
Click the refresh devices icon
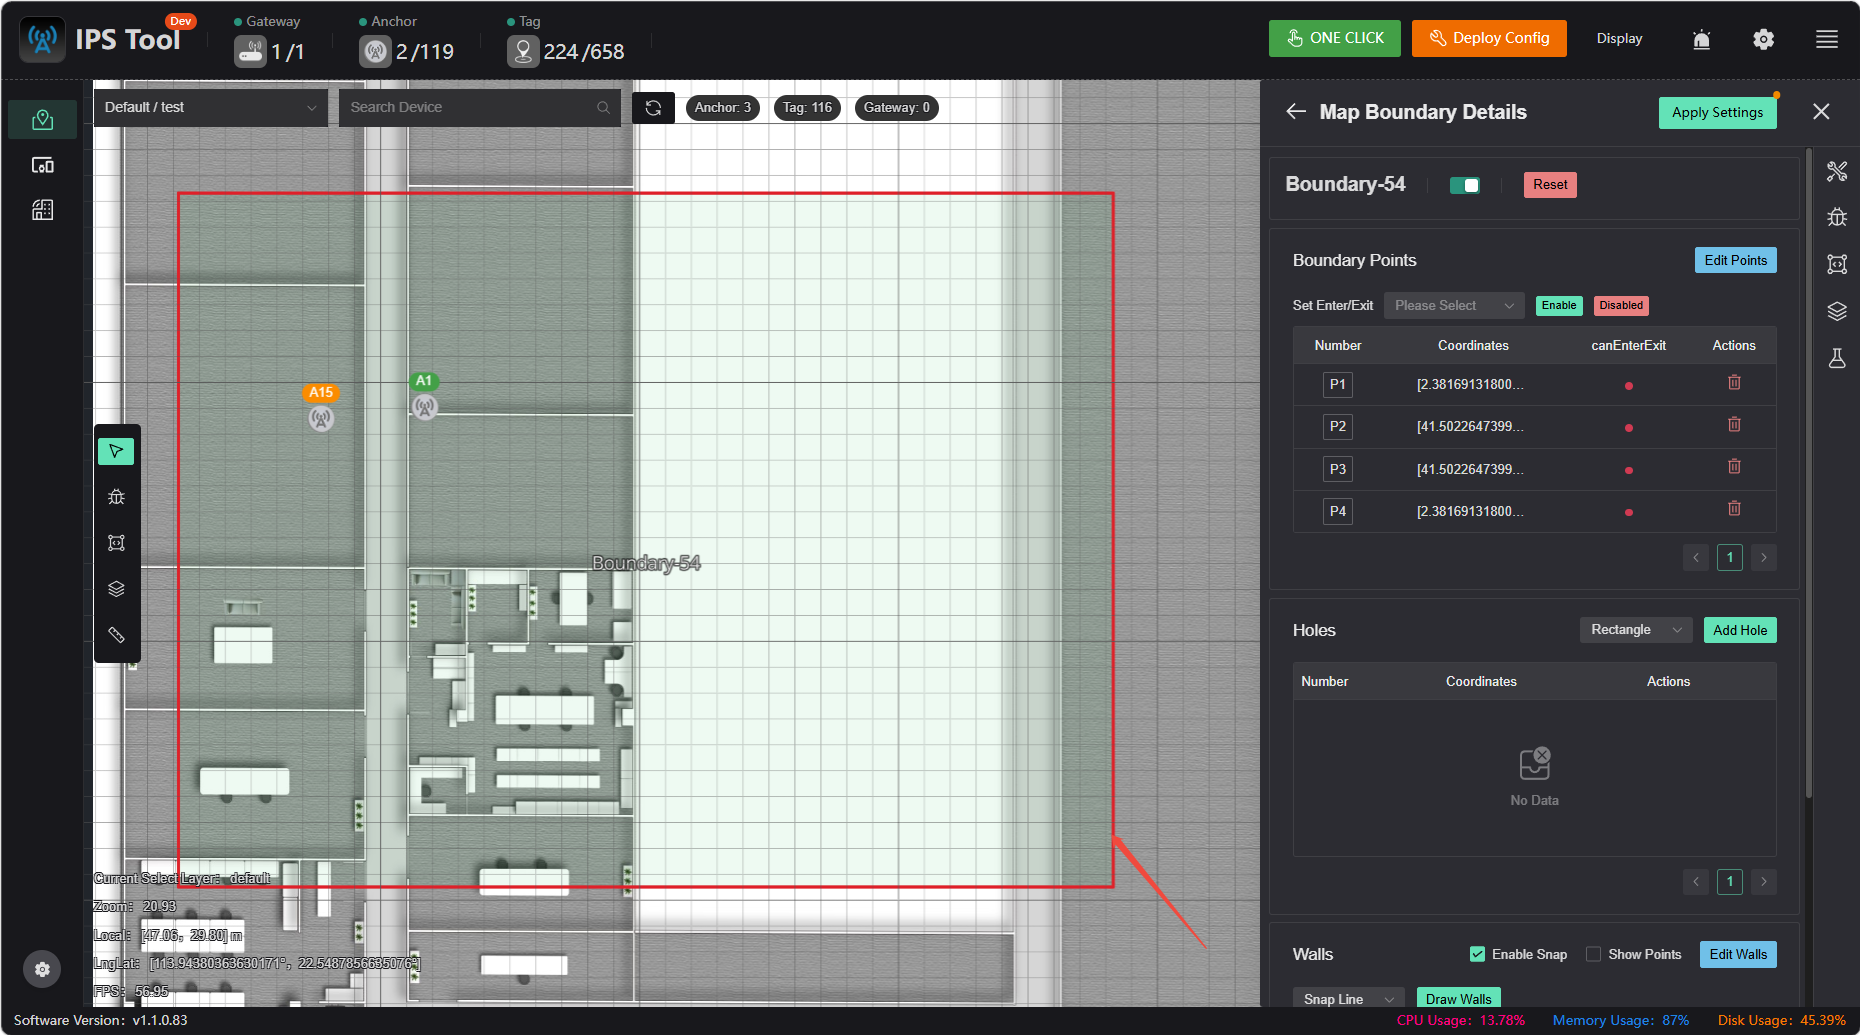coord(653,107)
